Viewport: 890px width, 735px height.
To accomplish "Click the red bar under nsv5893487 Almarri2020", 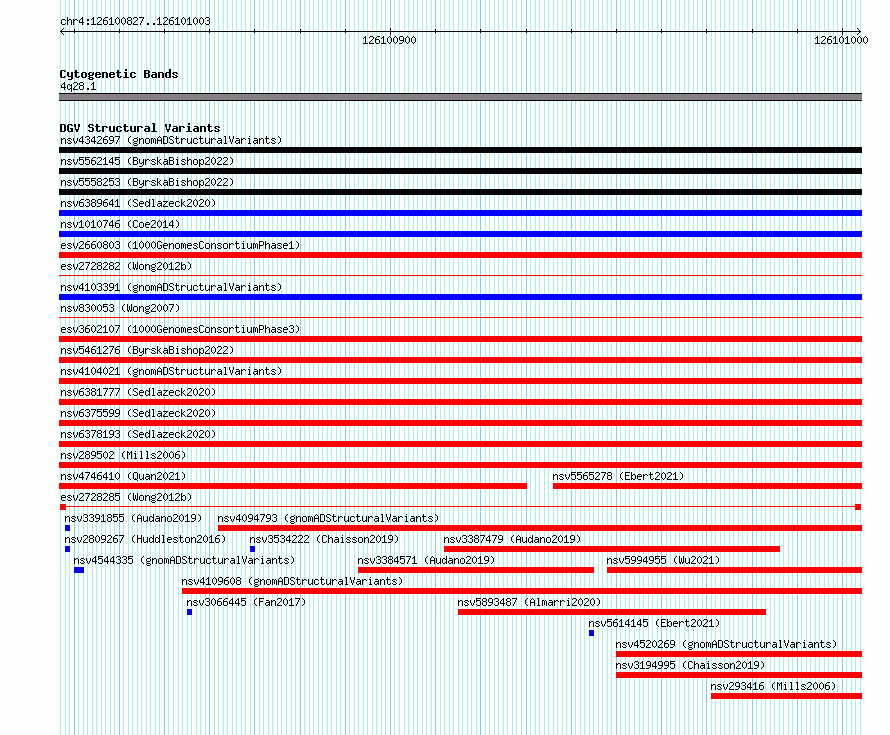I will (x=612, y=612).
